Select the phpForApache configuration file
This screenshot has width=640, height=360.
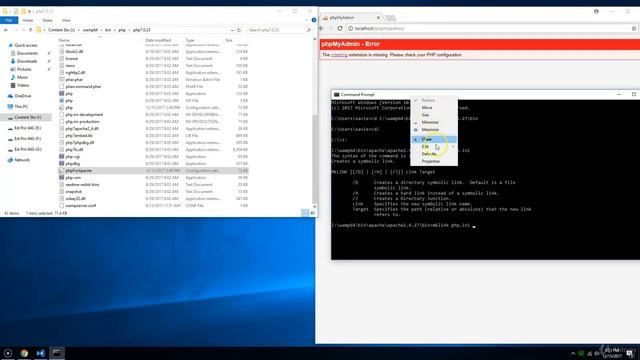pos(78,170)
